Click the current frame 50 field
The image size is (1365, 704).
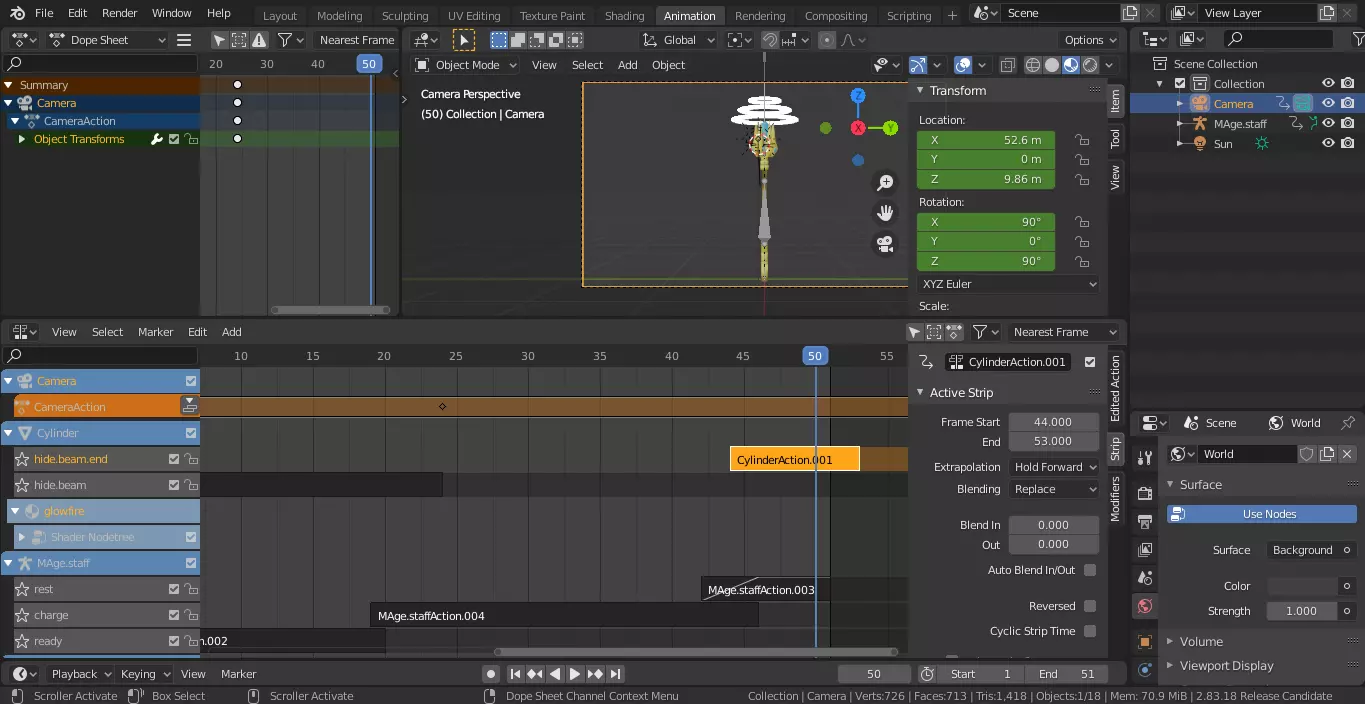(x=874, y=674)
